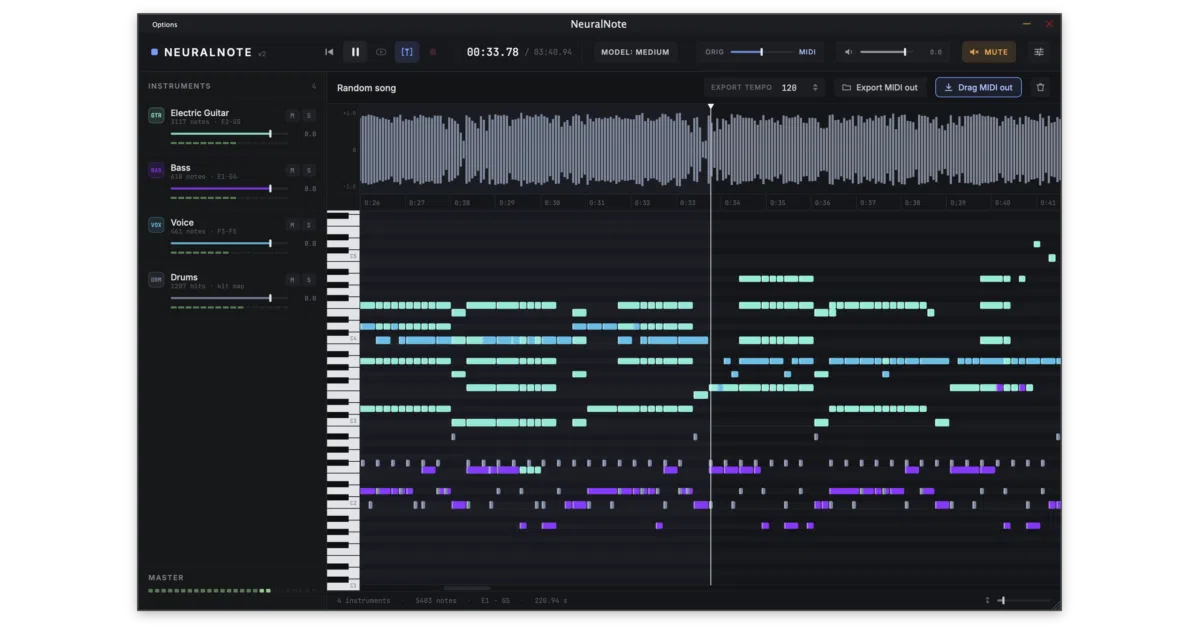The height and width of the screenshot is (630, 1200).
Task: Click the audio waveform overview
Action: click(x=710, y=149)
